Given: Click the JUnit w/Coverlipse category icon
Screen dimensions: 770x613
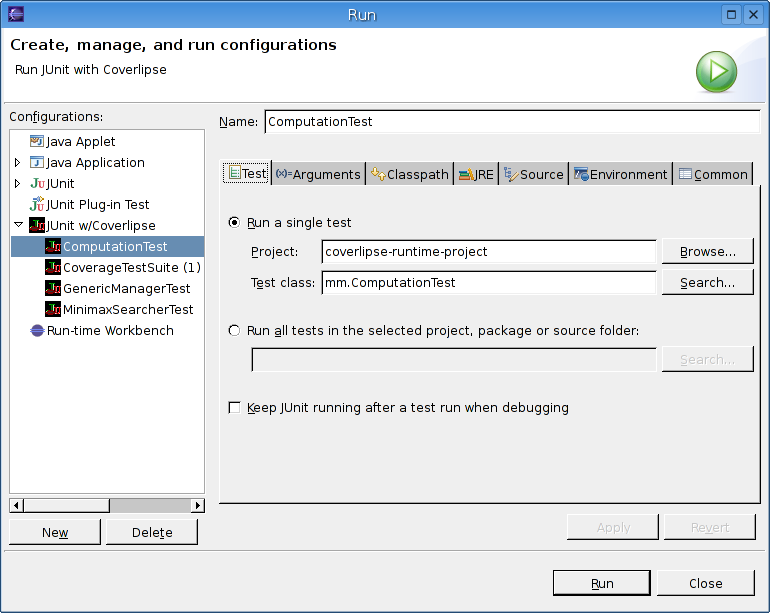Looking at the screenshot, I should click(x=37, y=226).
